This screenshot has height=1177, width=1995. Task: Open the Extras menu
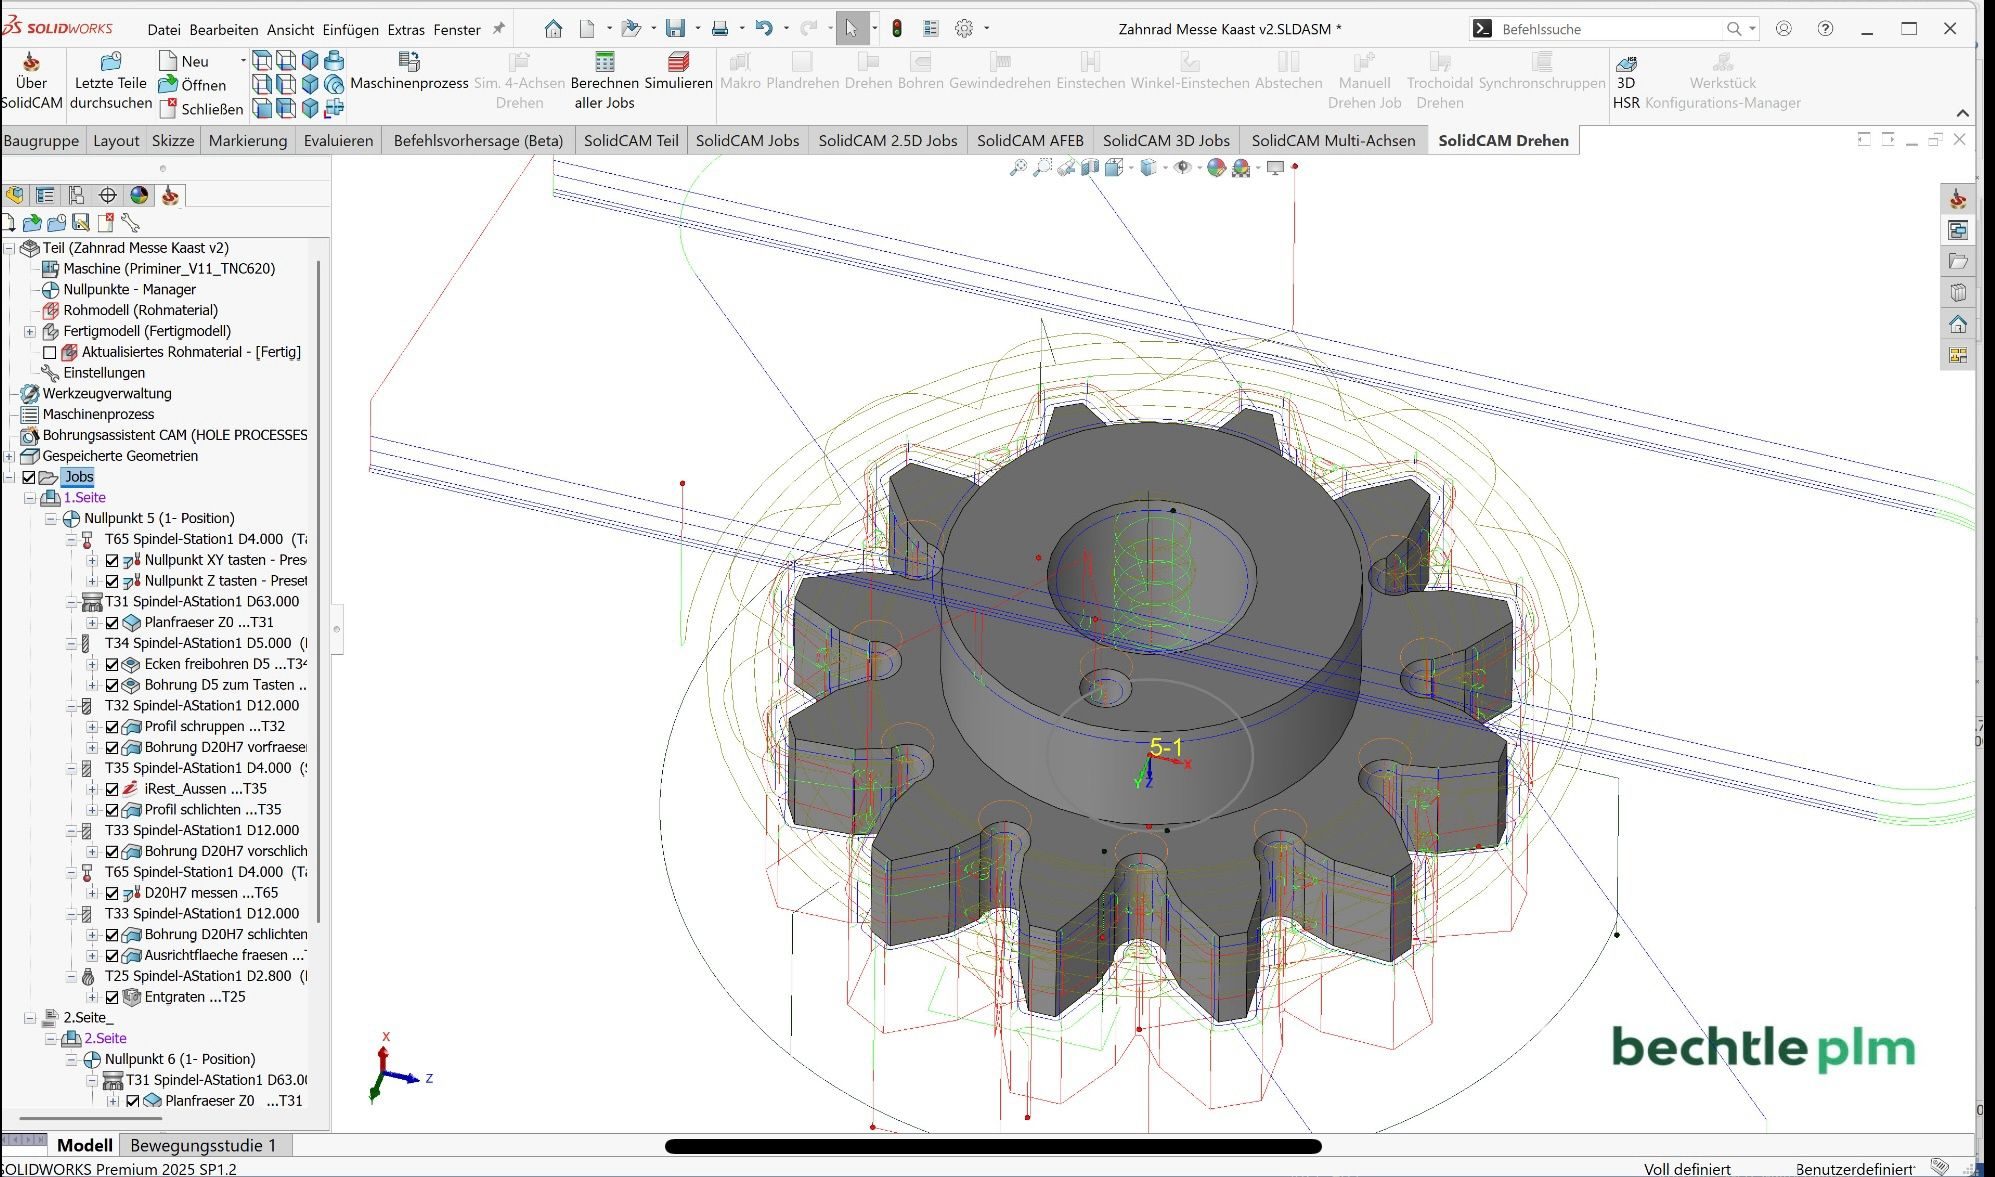[x=406, y=30]
